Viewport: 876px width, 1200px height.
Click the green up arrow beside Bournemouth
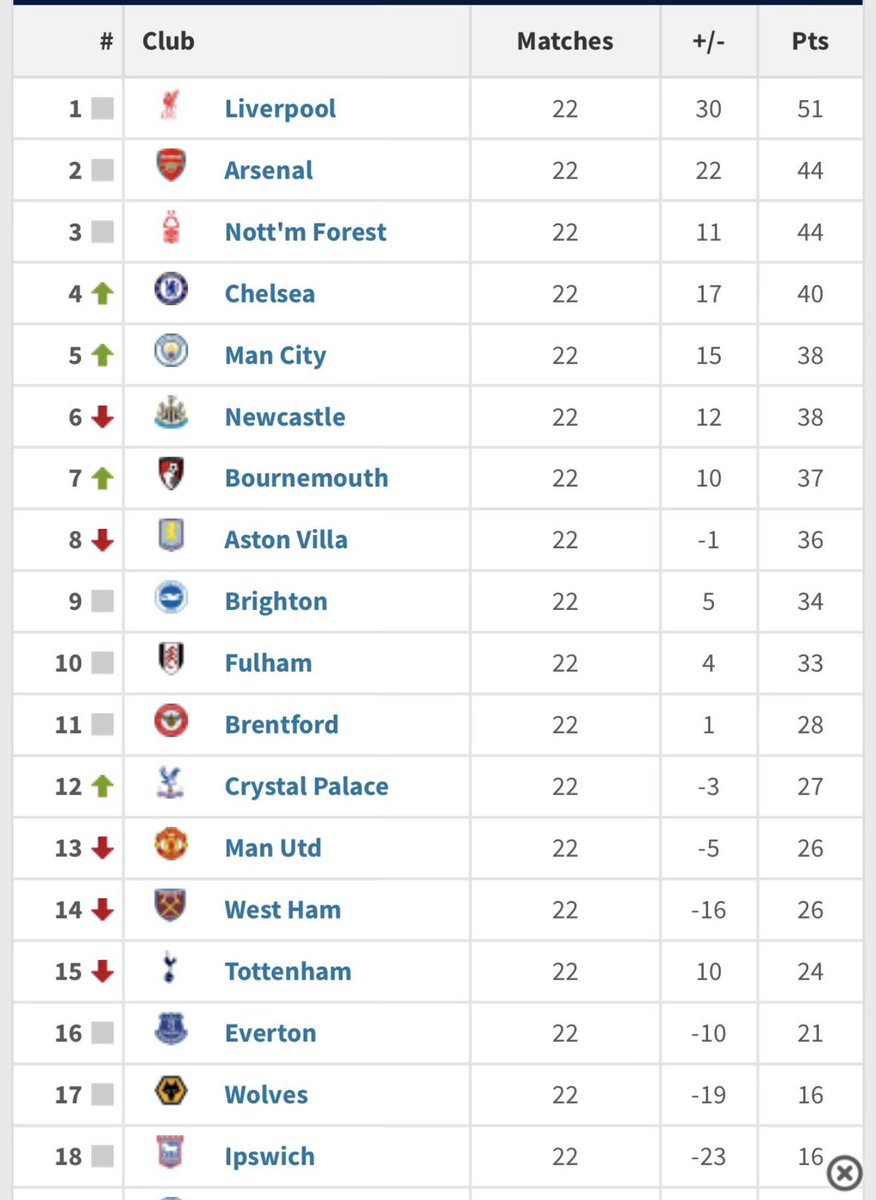tap(103, 479)
